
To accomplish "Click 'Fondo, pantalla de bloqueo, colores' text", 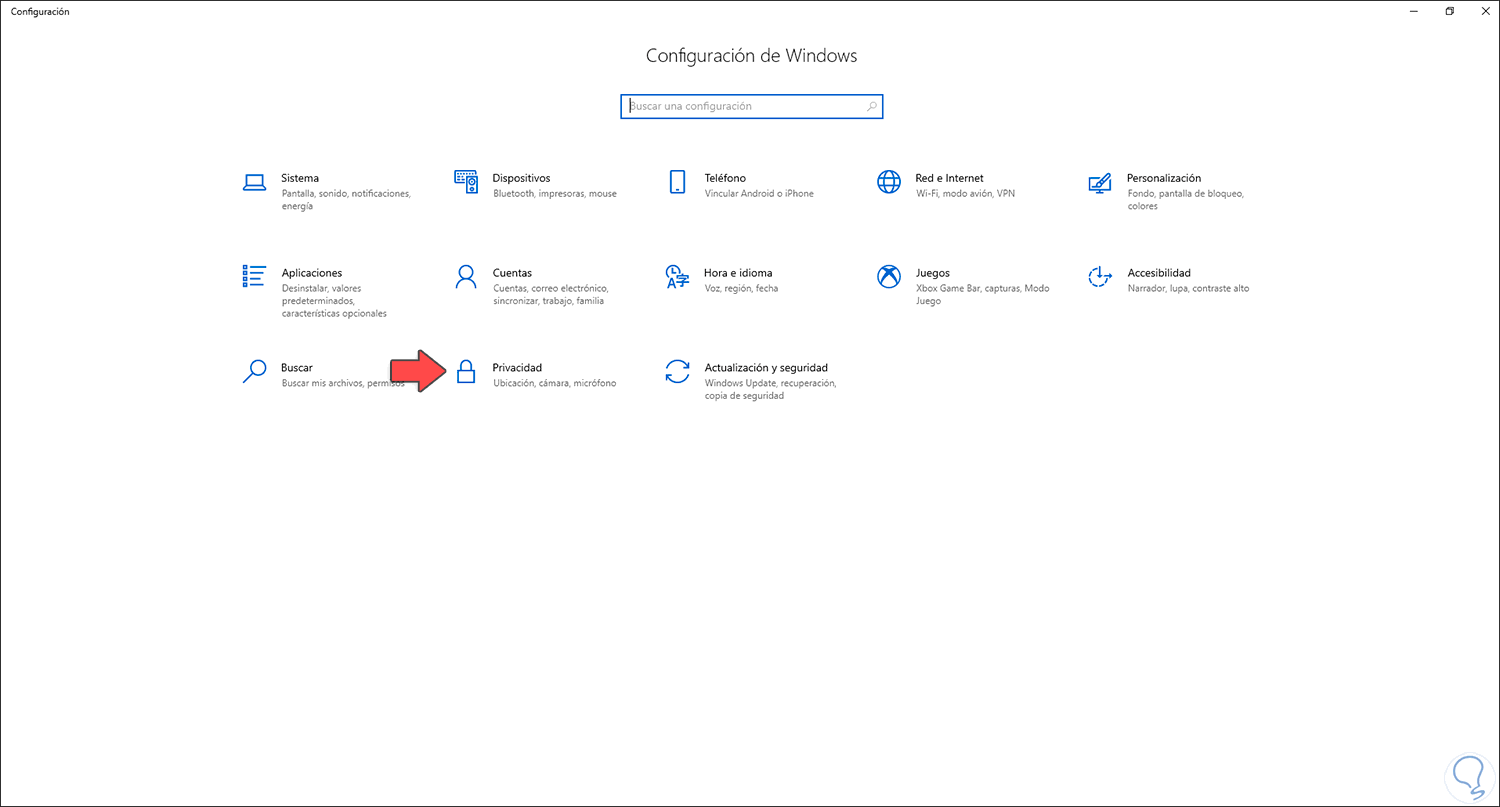I will pos(1185,200).
